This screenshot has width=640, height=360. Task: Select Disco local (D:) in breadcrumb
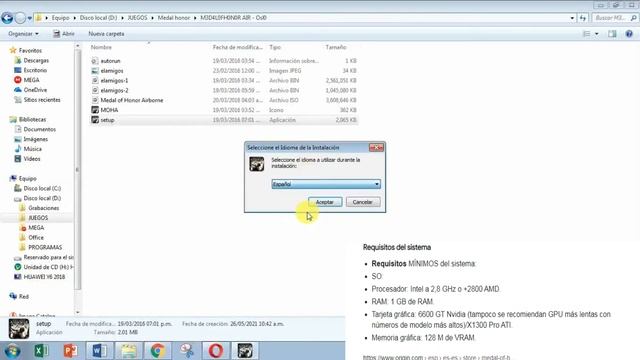click(98, 18)
